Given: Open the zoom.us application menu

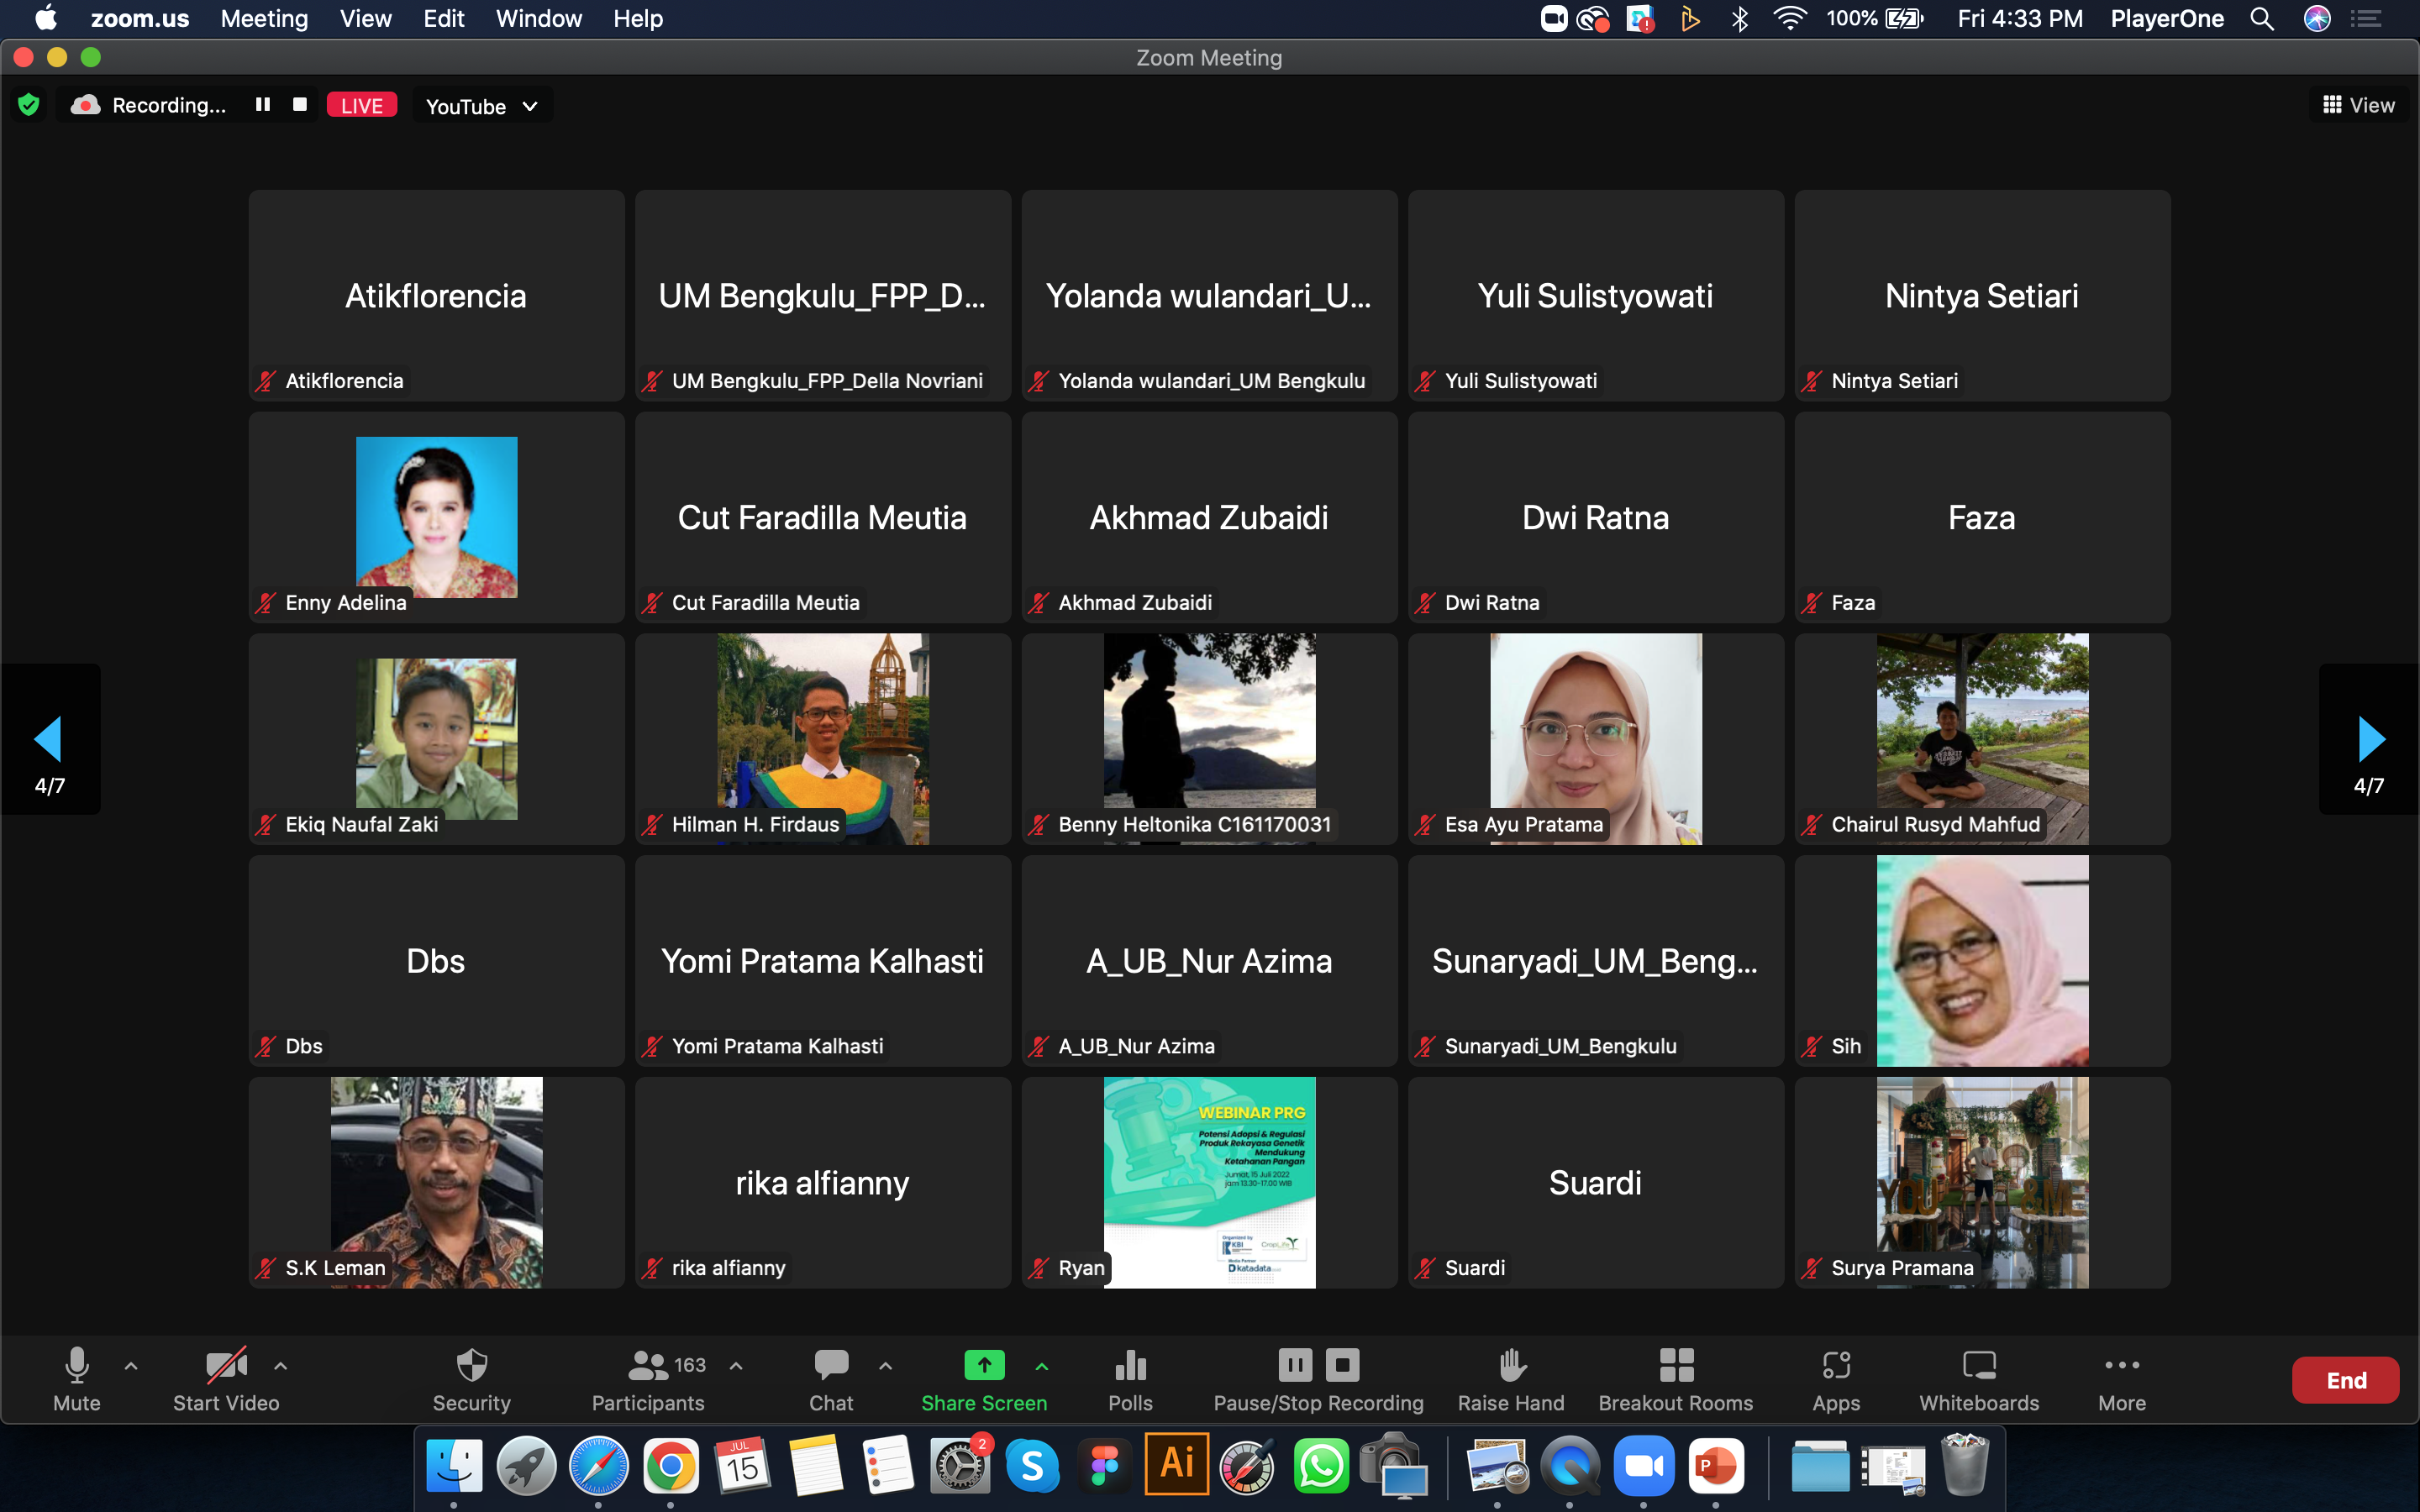Looking at the screenshot, I should pyautogui.click(x=140, y=19).
